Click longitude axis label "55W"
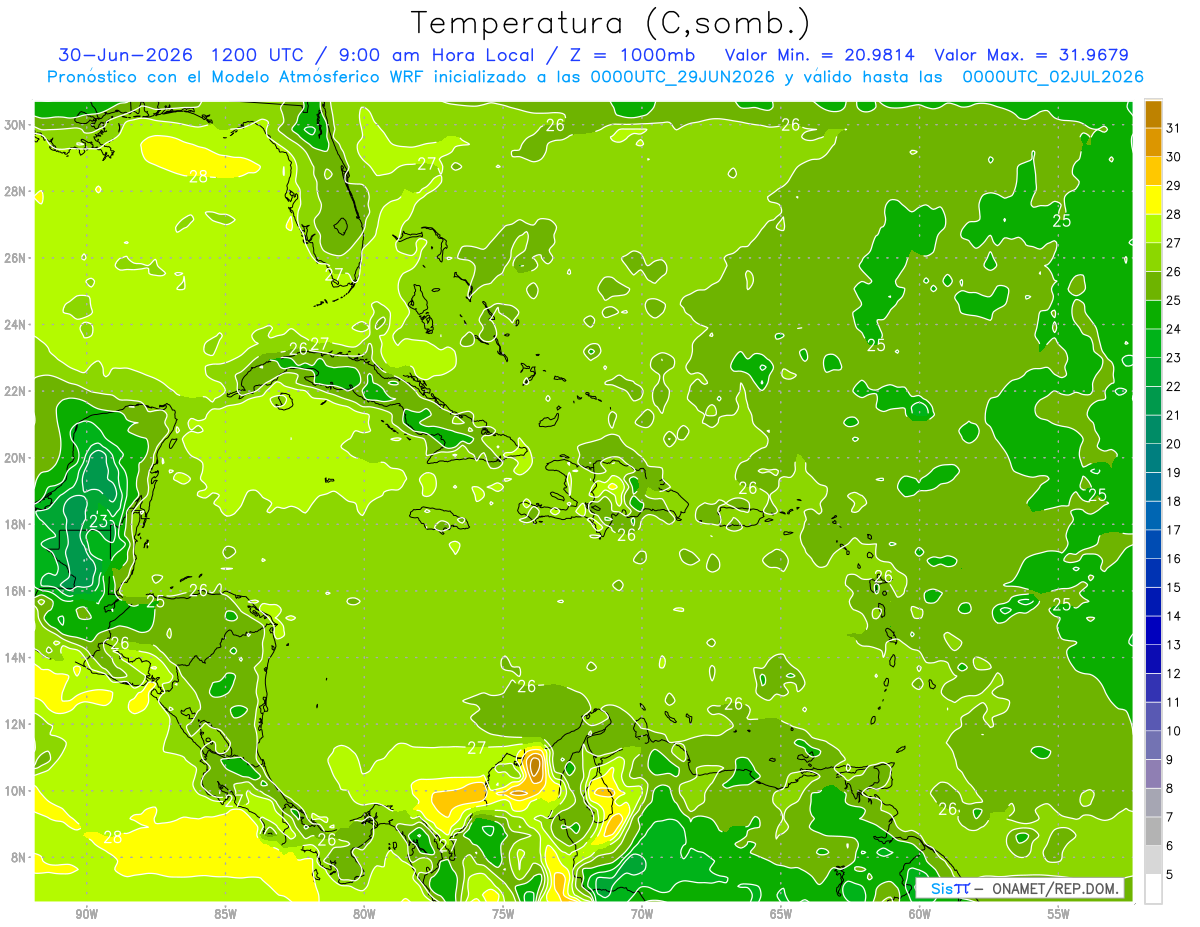Screen dimensions: 1200x927 click(1059, 914)
